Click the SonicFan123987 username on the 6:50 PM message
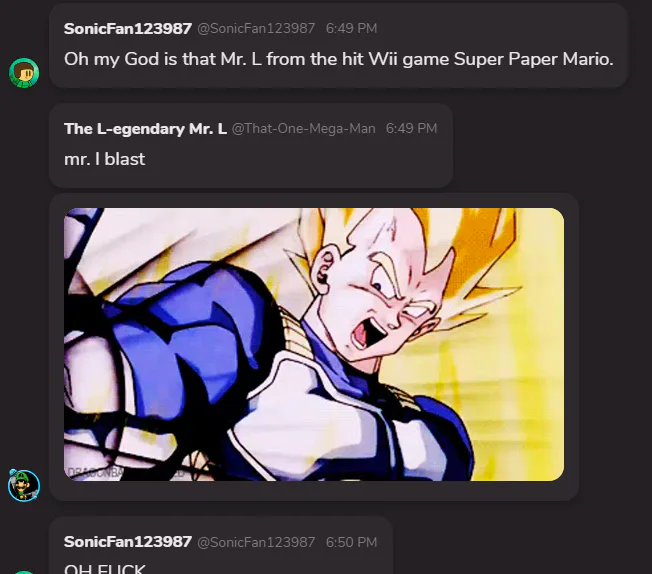Screen dimensions: 652x574 (x=128, y=542)
